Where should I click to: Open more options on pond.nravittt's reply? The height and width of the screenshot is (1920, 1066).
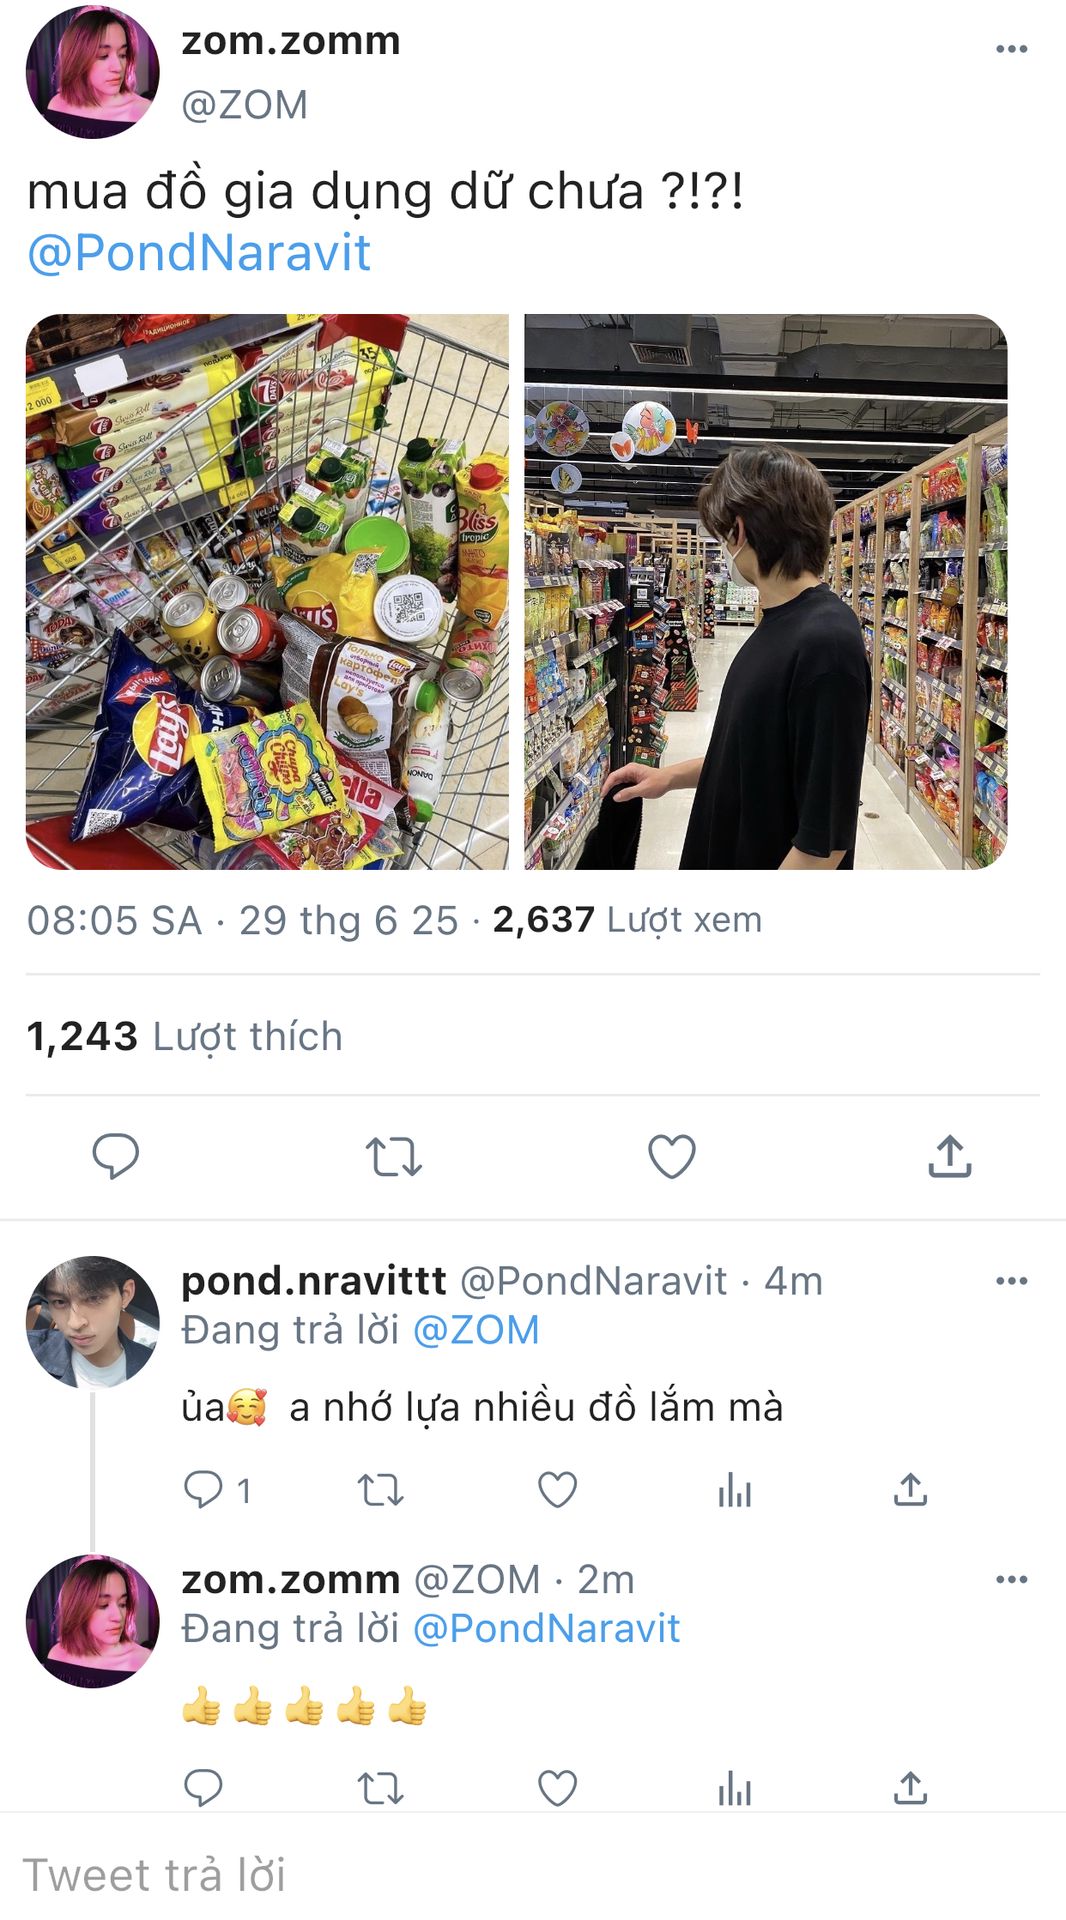point(1011,1281)
